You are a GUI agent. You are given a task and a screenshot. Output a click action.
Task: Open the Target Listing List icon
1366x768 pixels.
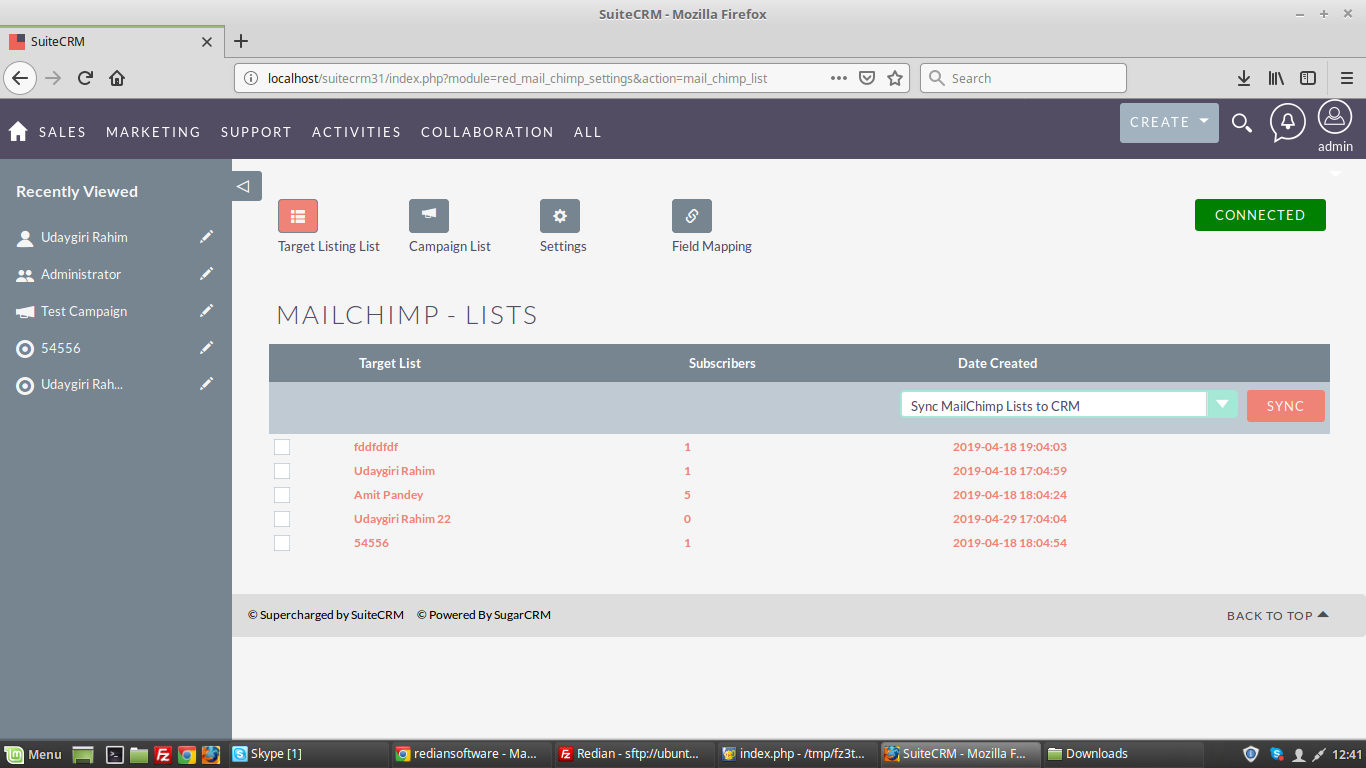tap(298, 216)
